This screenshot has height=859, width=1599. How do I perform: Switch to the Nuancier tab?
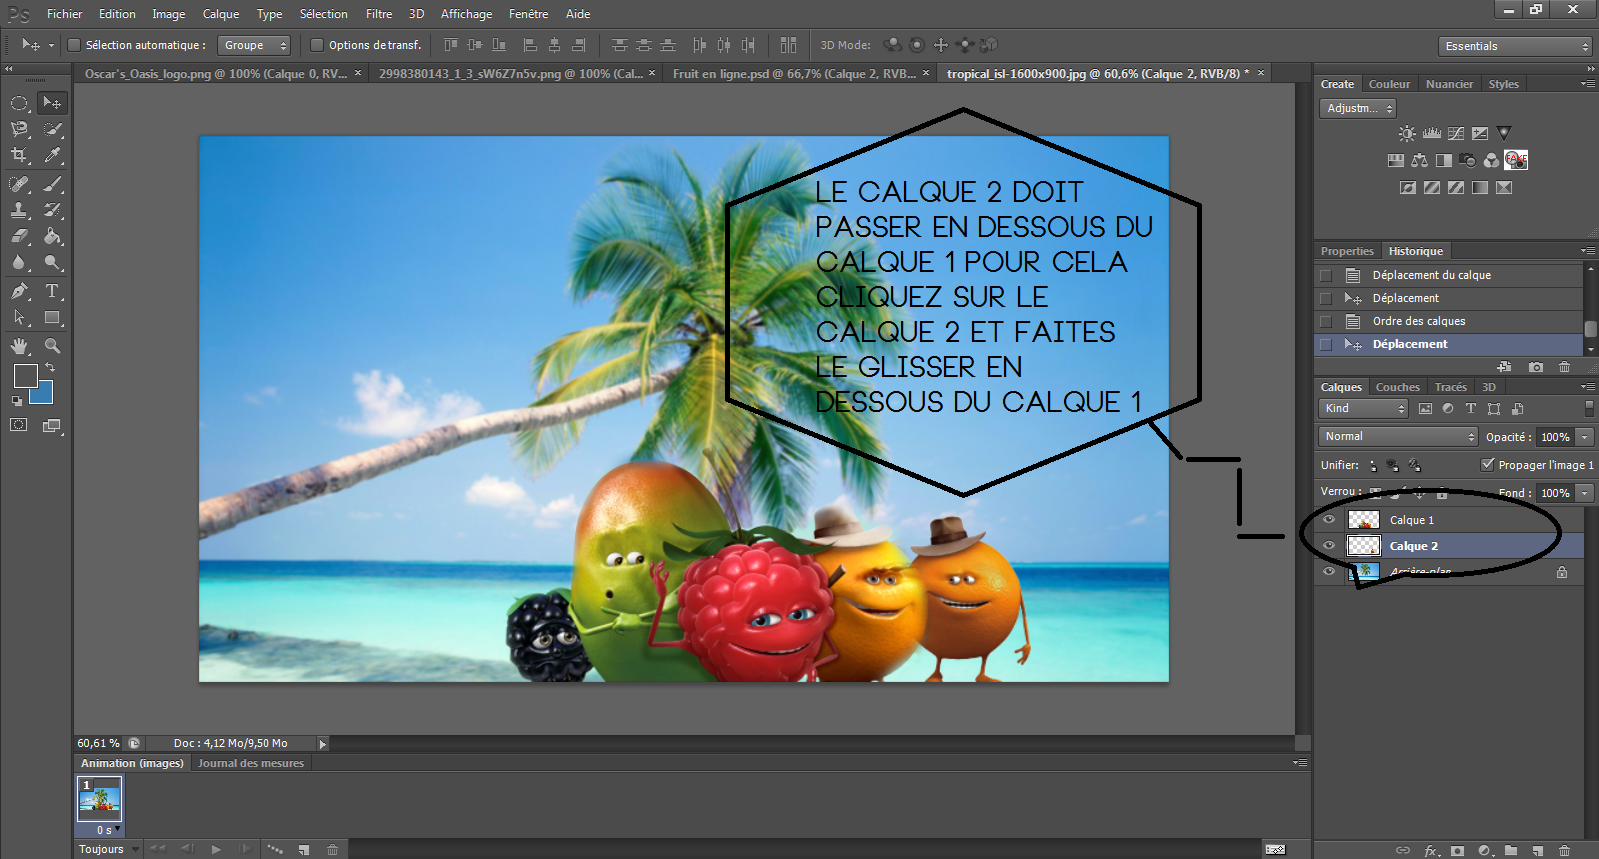pyautogui.click(x=1449, y=84)
